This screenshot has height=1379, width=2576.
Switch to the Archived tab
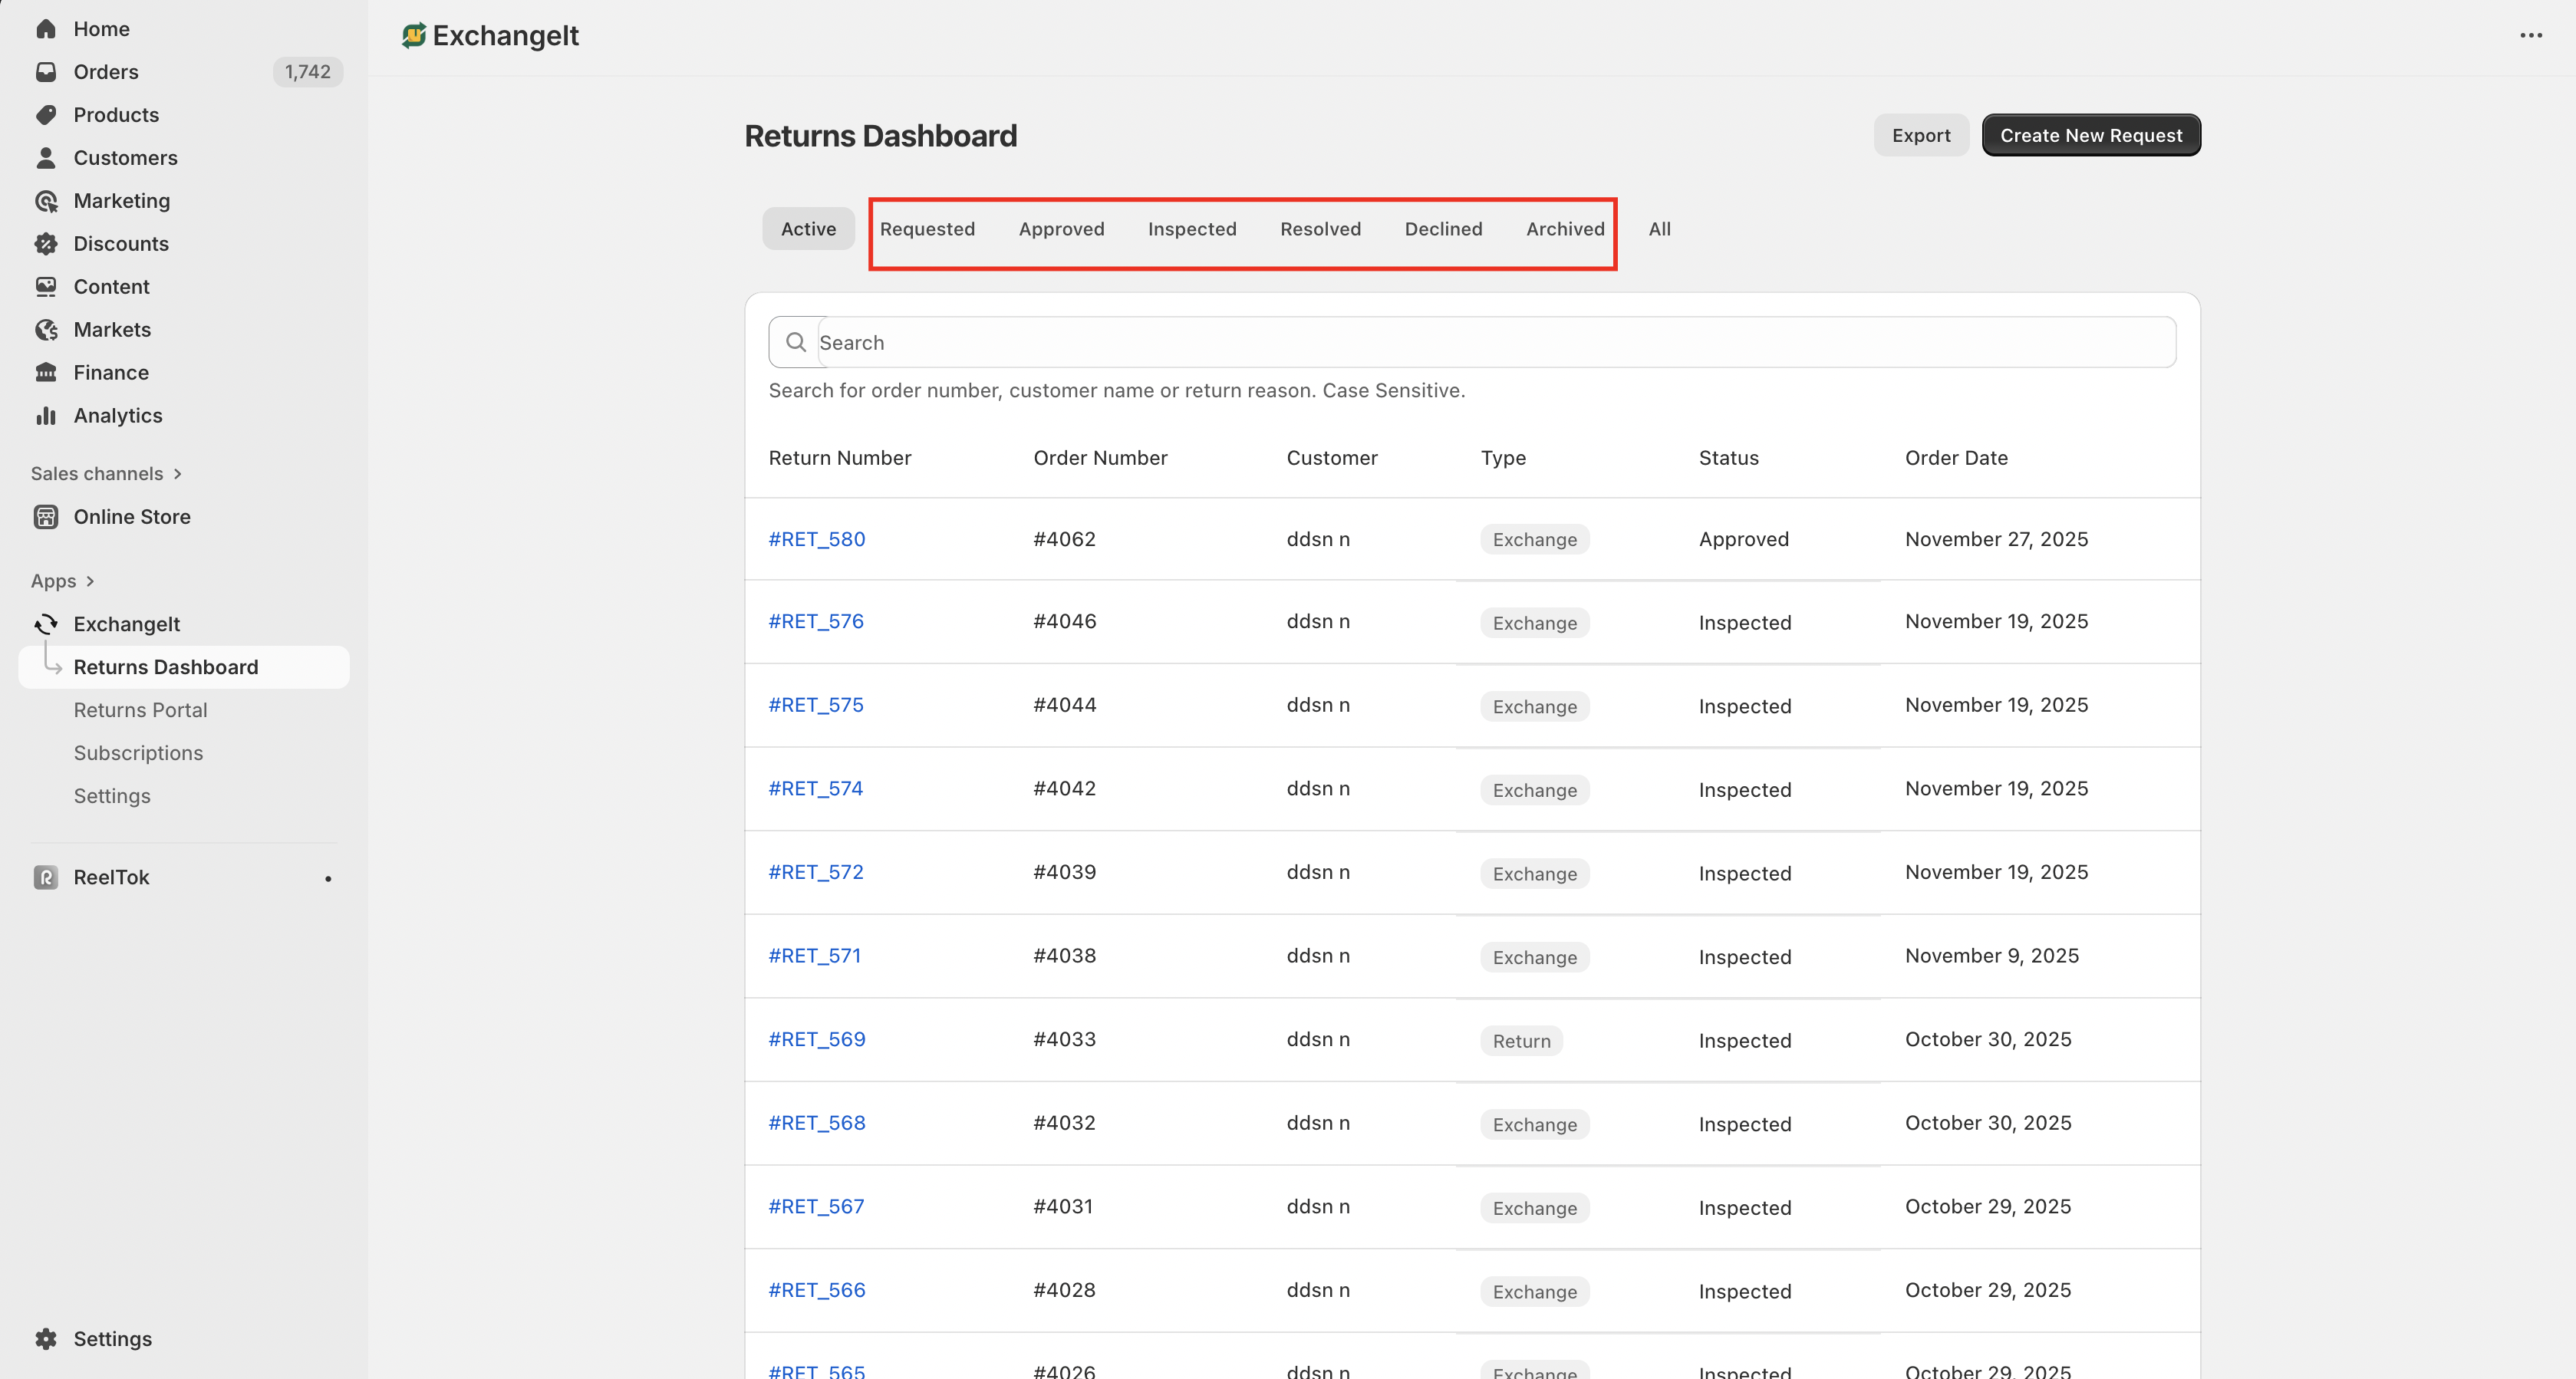click(1564, 229)
